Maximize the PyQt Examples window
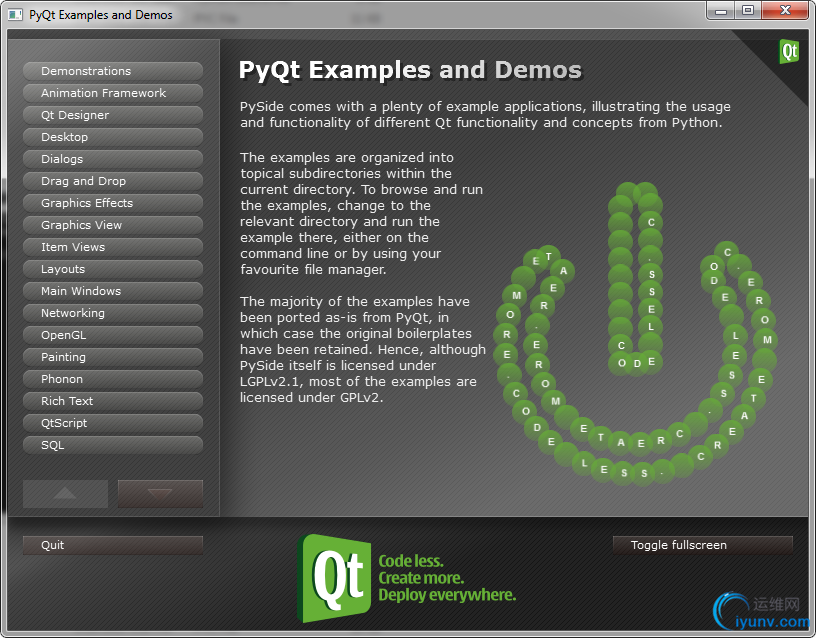Screen dimensions: 816x638 (748, 11)
